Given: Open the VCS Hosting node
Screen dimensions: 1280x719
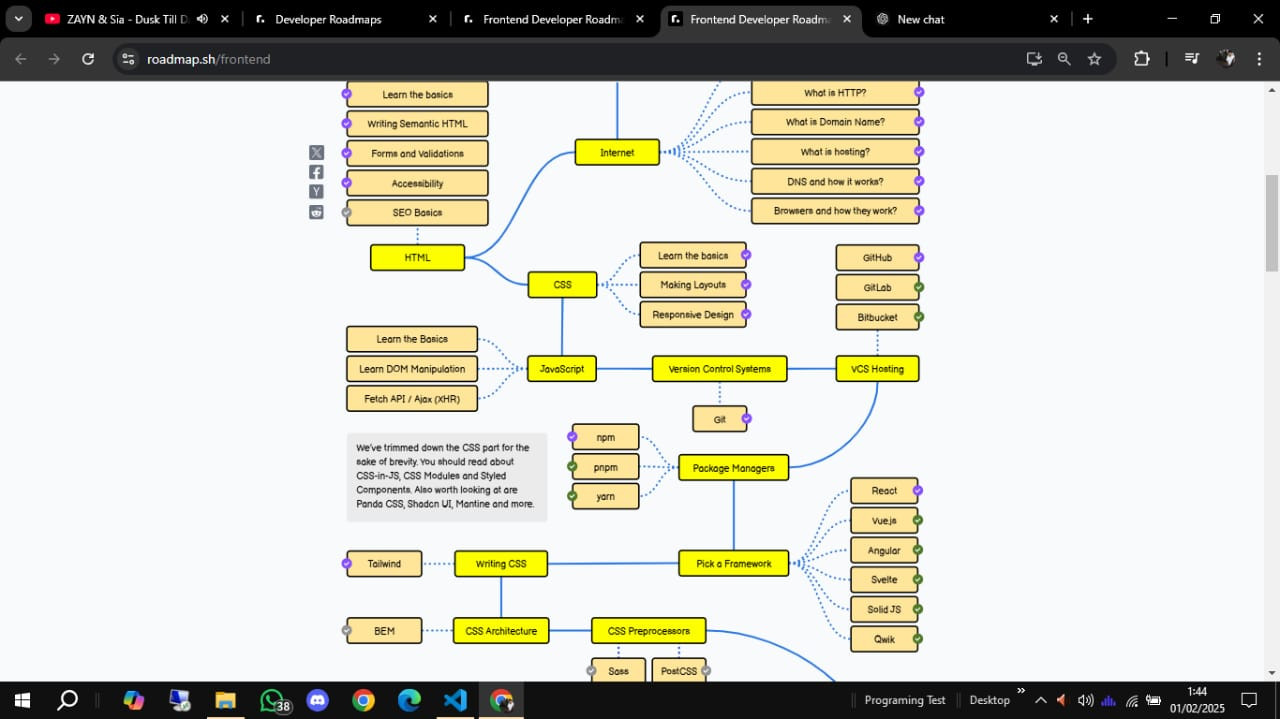Looking at the screenshot, I should click(877, 369).
